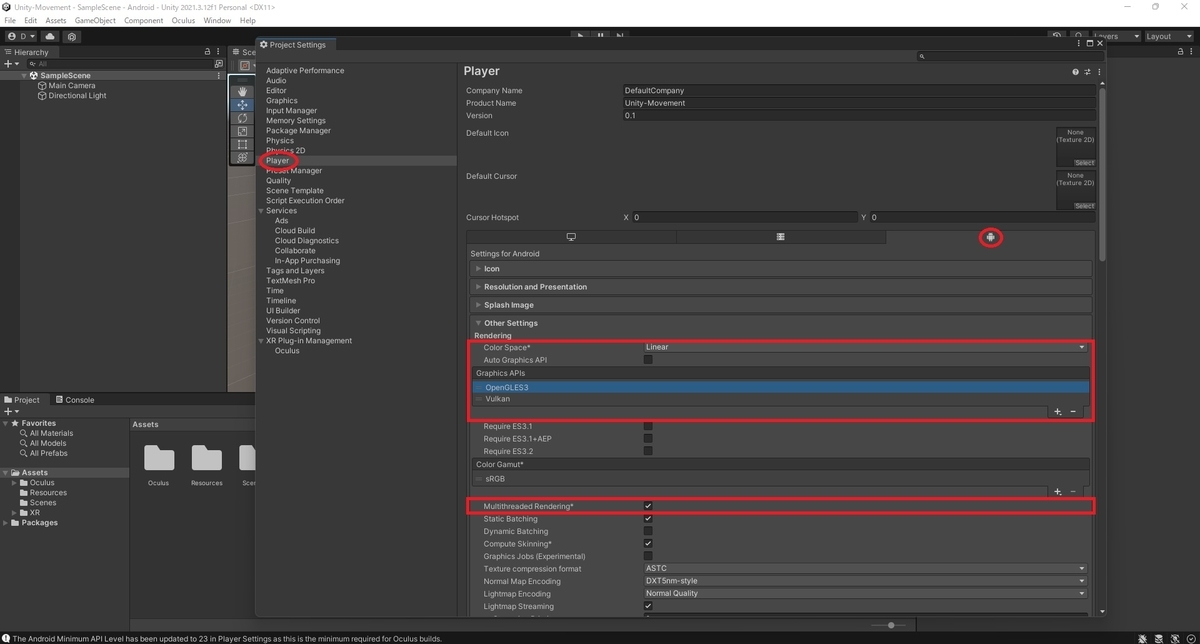Open the GameObject menu
Screen dimensions: 1200x644
click(x=95, y=20)
